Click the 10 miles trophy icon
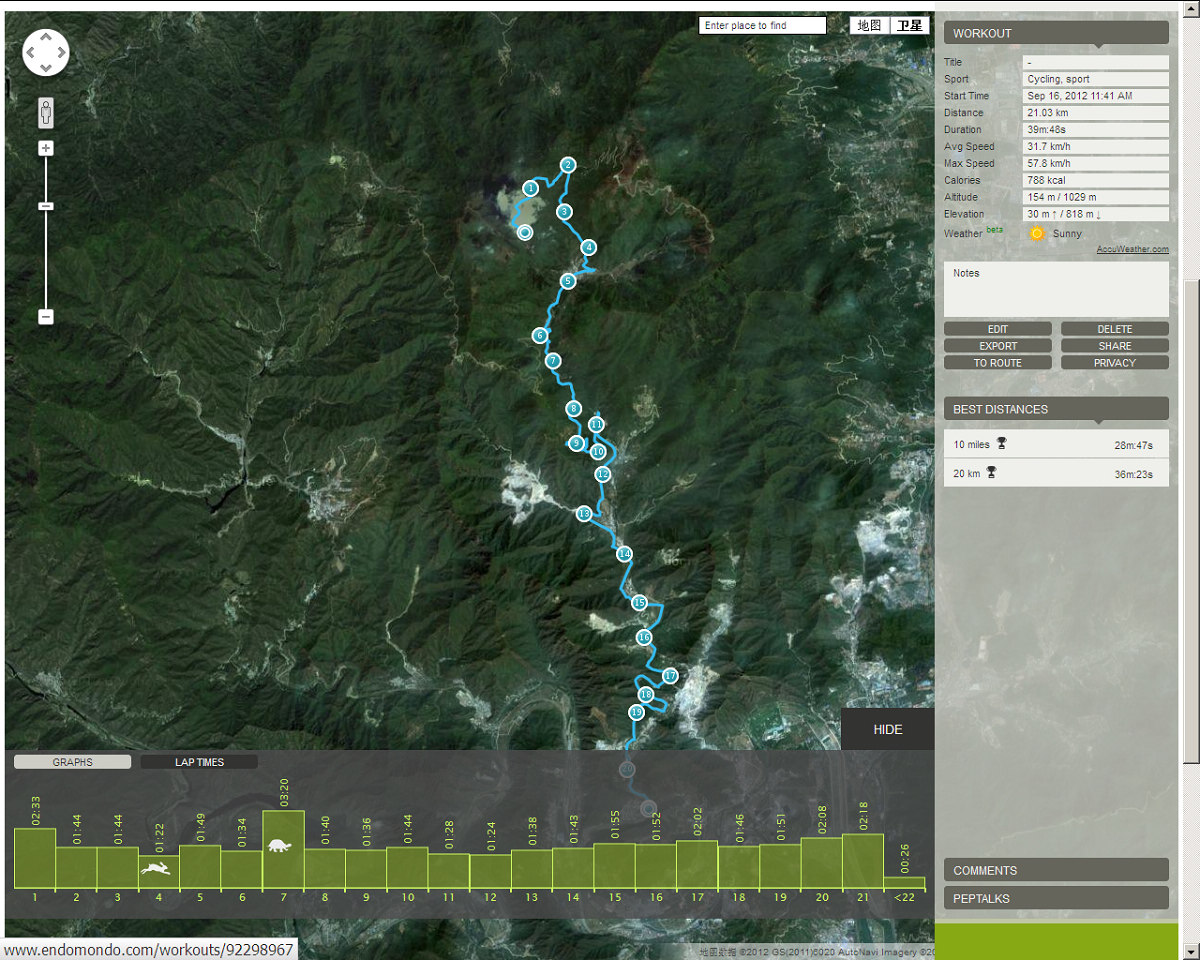The image size is (1200, 960). point(1001,444)
